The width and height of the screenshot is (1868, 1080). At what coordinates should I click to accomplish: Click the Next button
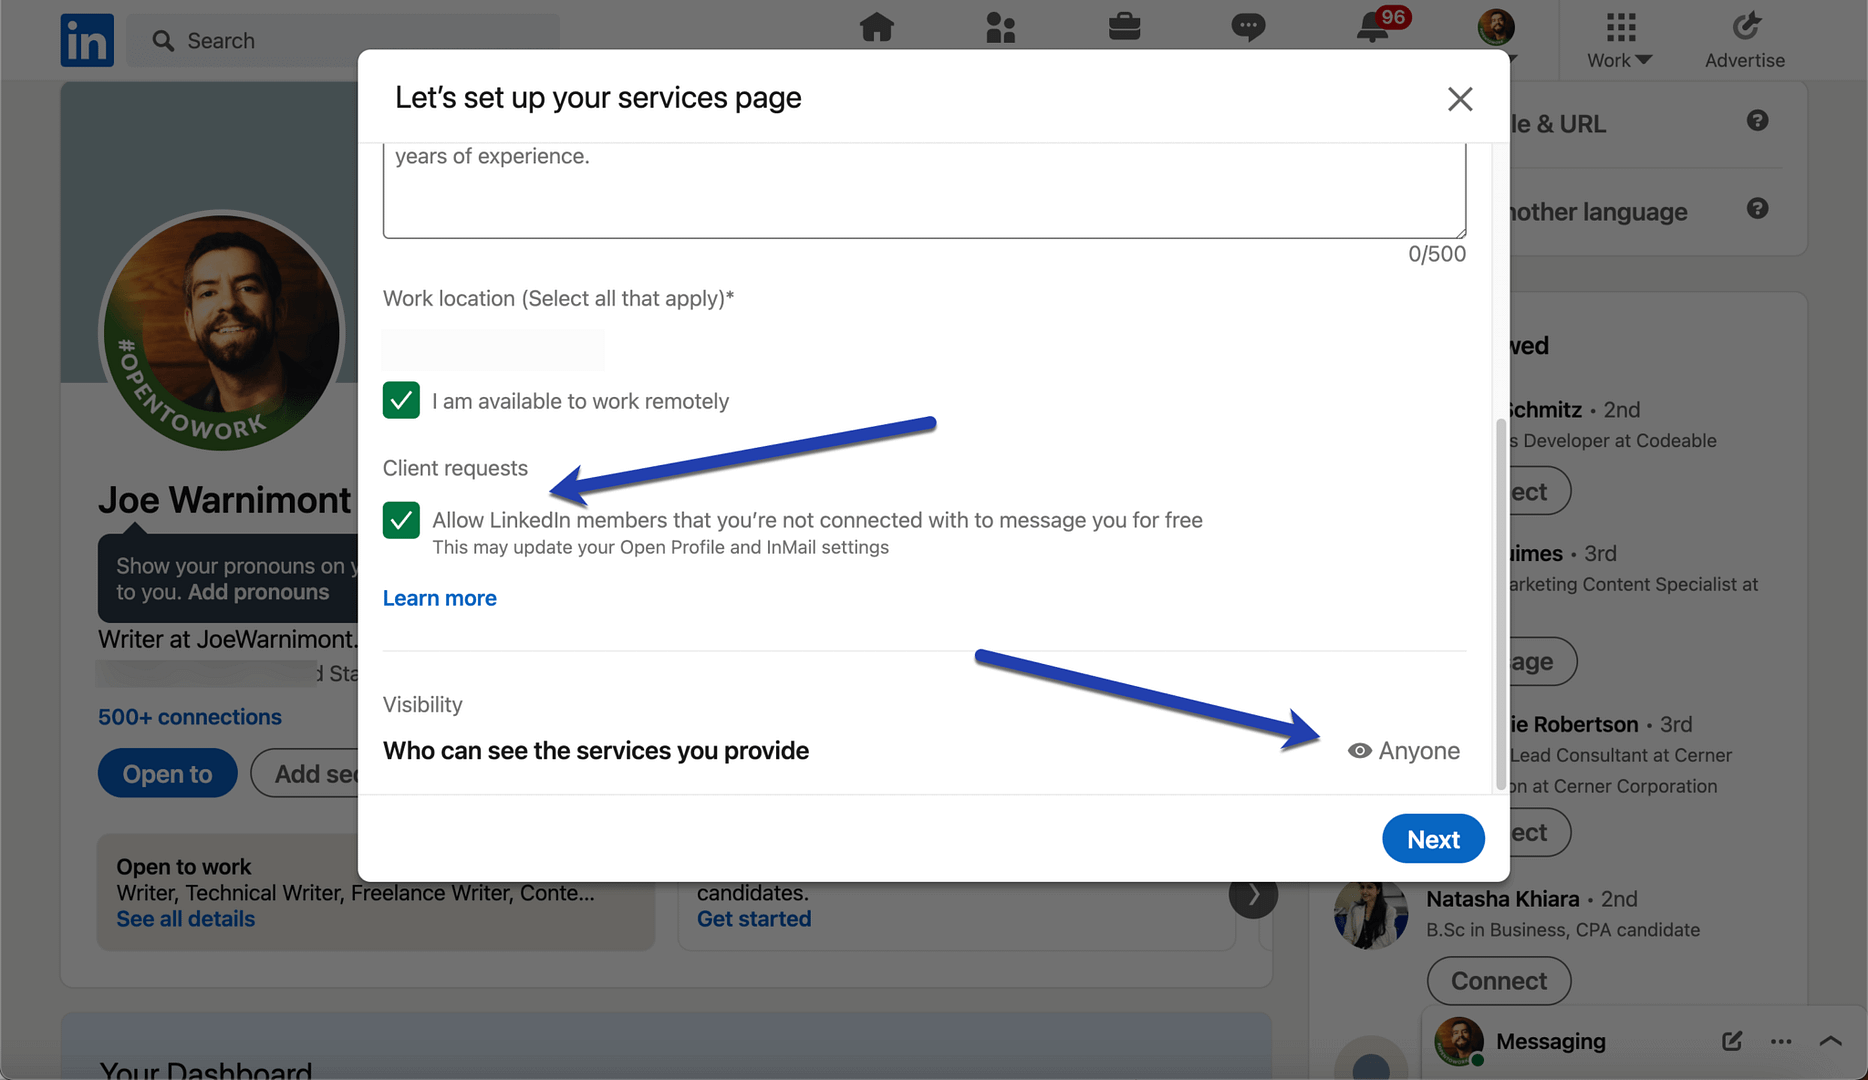(1433, 838)
